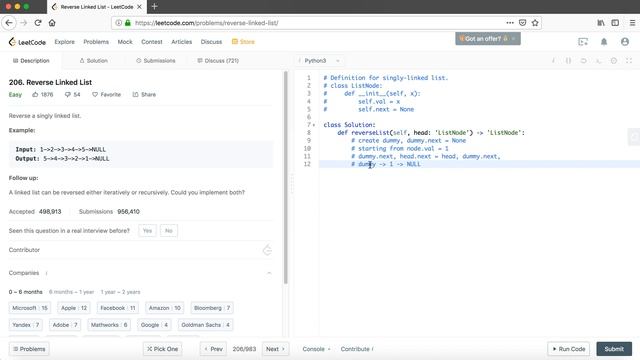Viewport: 640px width, 360px height.
Task: Save page with the Pocket icon
Action: click(522, 23)
